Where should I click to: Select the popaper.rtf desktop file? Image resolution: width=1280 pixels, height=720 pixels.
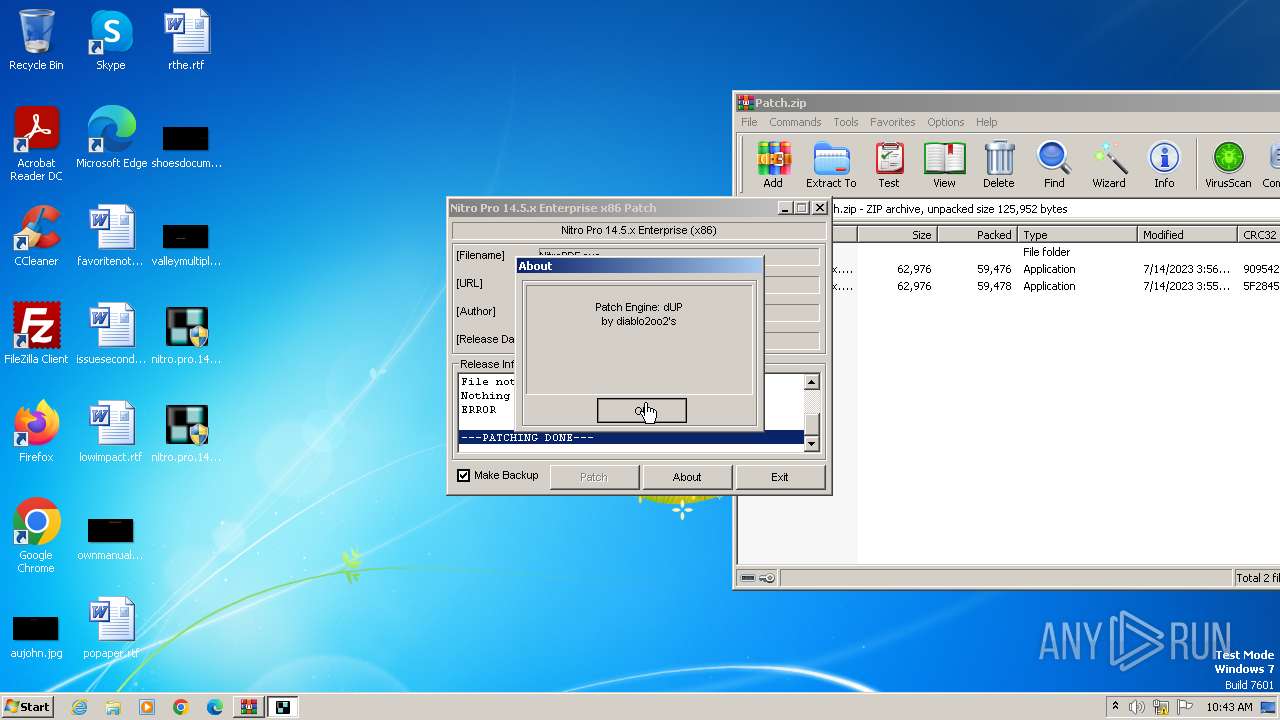pyautogui.click(x=111, y=628)
